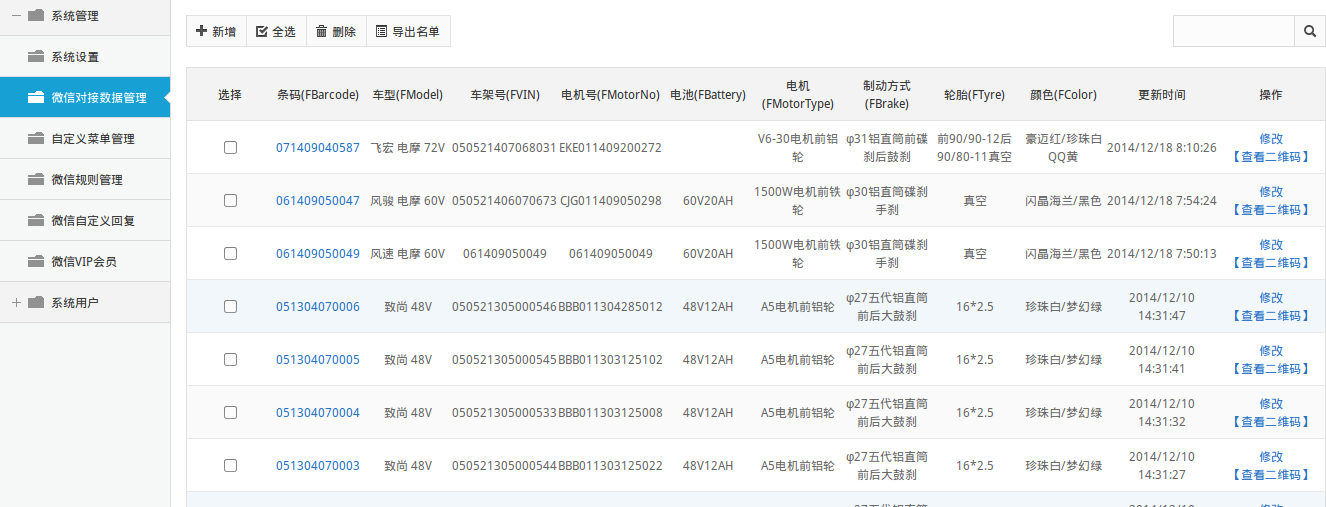This screenshot has width=1326, height=507.
Task: Click the folder icon beside 系统设置
Action: pos(36,57)
